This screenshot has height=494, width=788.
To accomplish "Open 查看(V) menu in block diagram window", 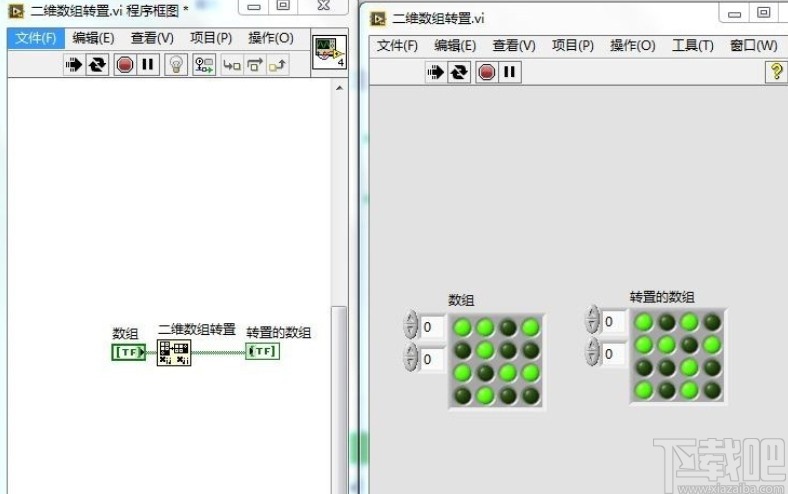I will 152,38.
